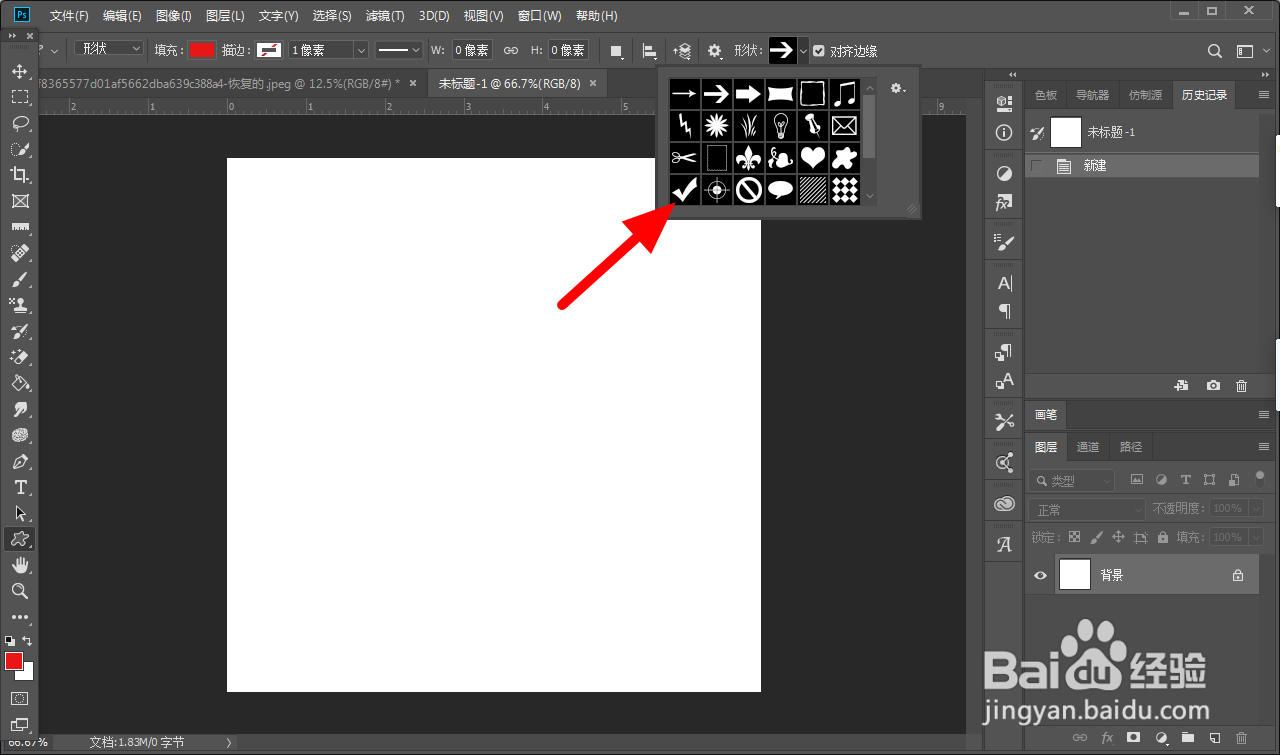Image resolution: width=1280 pixels, height=755 pixels.
Task: Open the stroke line style dropdown
Action: 399,50
